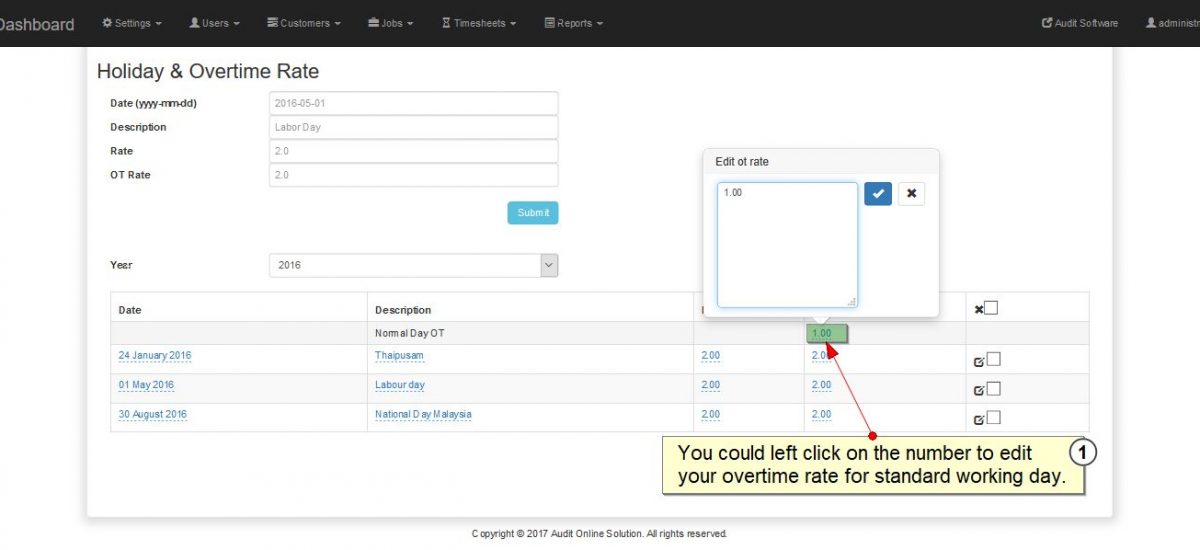Image resolution: width=1200 pixels, height=550 pixels.
Task: Open the Timesheets menu
Action: coord(479,23)
